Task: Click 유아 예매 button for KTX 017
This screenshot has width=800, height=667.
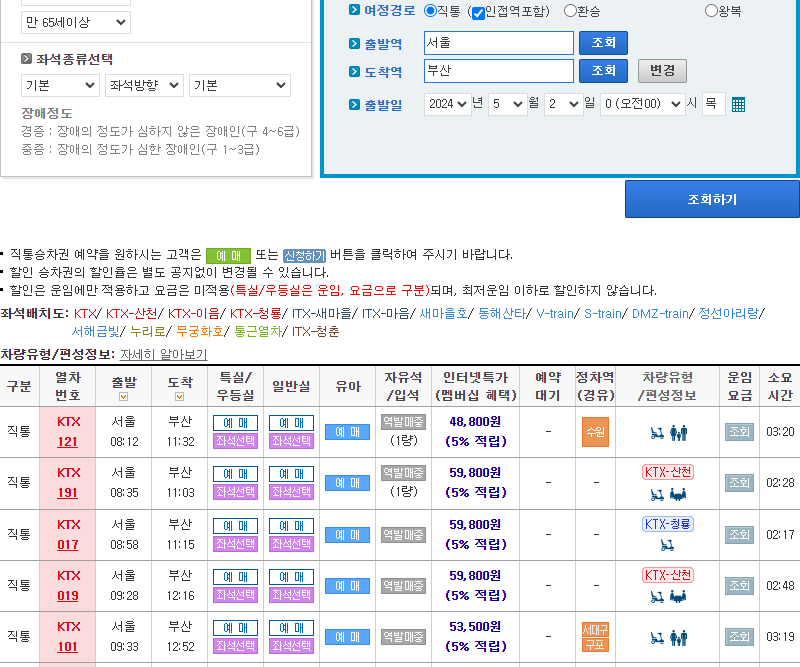Action: tap(347, 535)
